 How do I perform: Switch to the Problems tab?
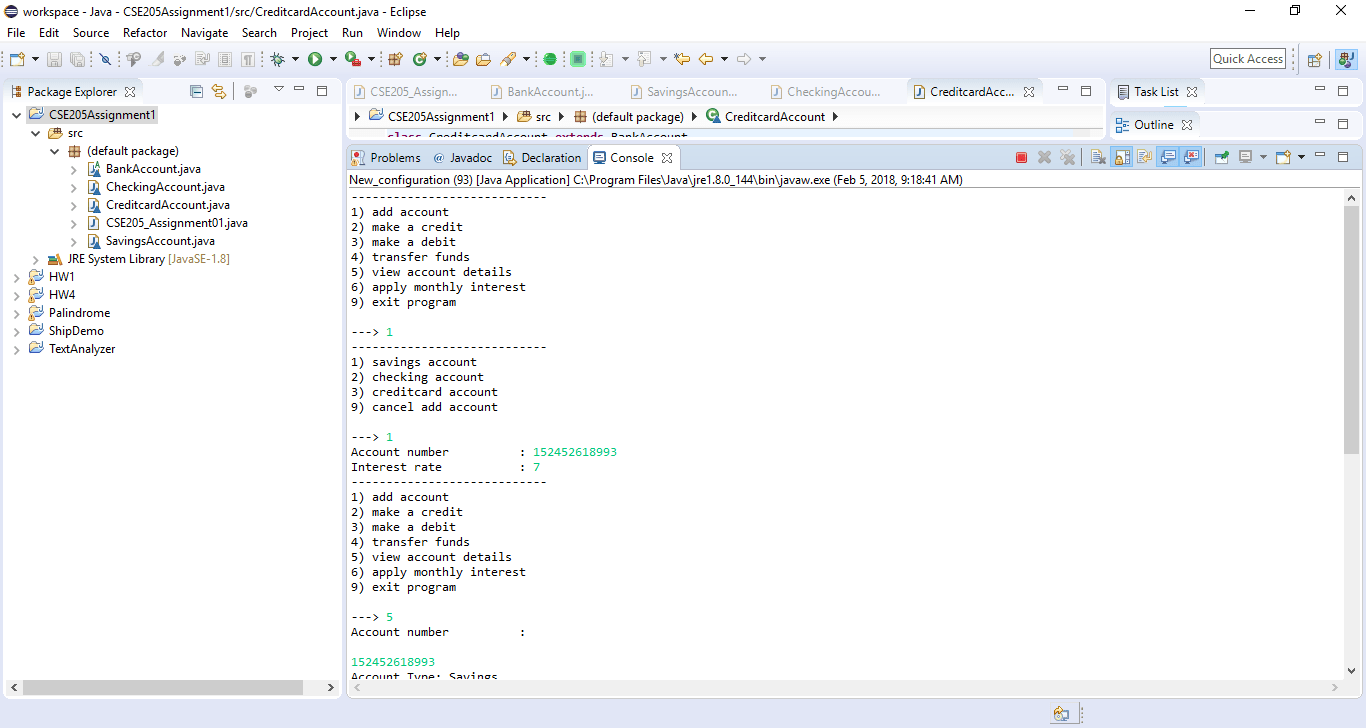386,158
